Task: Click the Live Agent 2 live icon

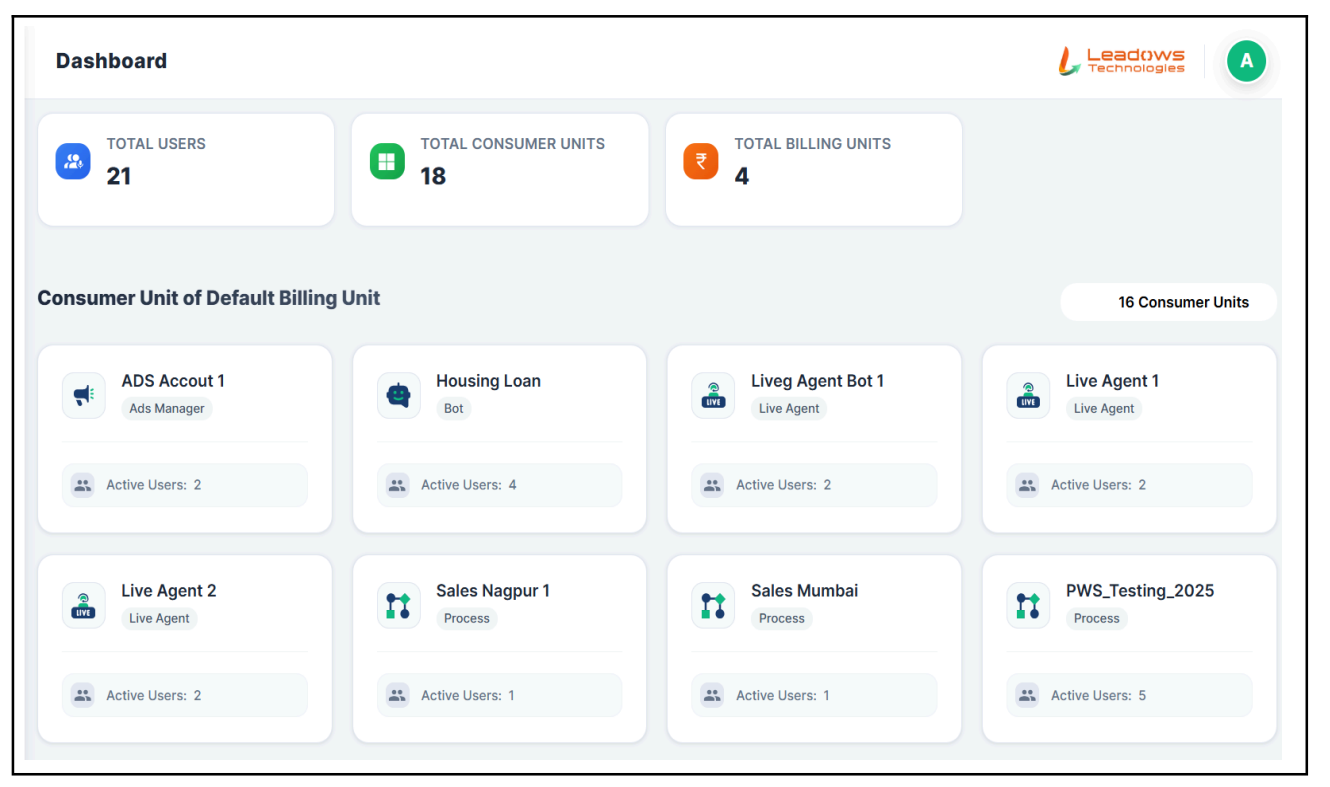Action: [x=84, y=605]
